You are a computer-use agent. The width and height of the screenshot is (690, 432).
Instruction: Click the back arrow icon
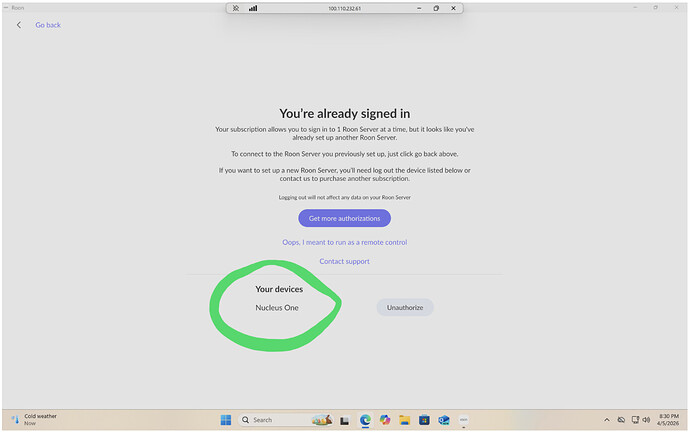point(19,25)
